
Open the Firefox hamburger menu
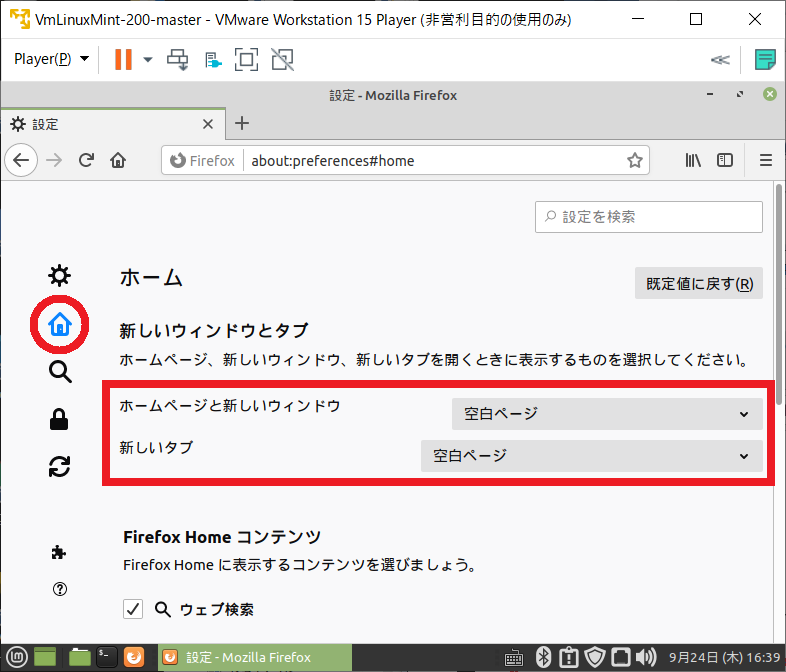(x=765, y=160)
